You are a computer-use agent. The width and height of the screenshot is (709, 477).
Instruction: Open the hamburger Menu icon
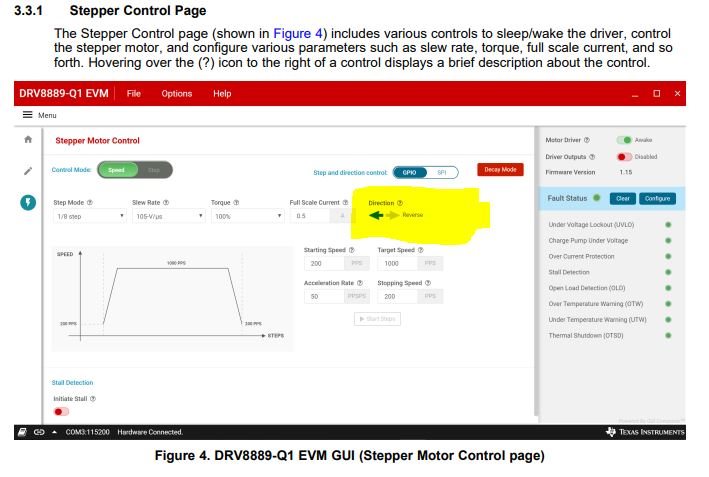28,115
